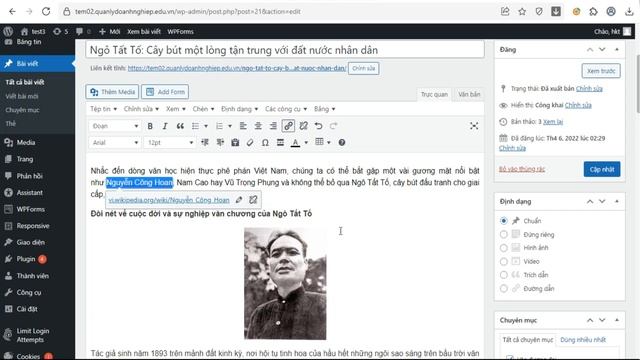Click Thêm Media button
The image size is (640, 360).
(112, 92)
